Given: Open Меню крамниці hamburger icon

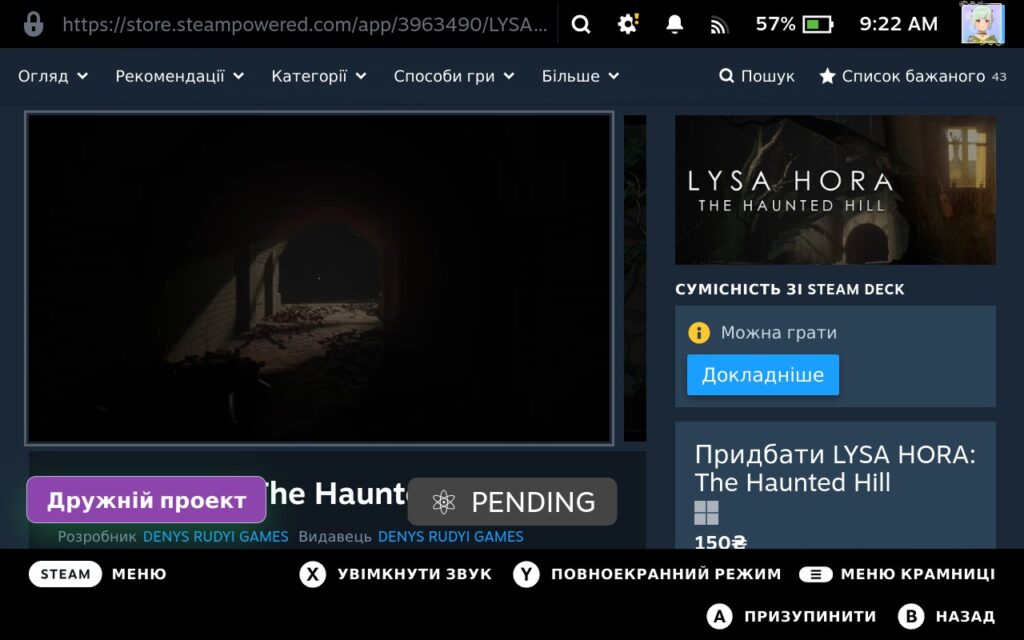Looking at the screenshot, I should (816, 574).
